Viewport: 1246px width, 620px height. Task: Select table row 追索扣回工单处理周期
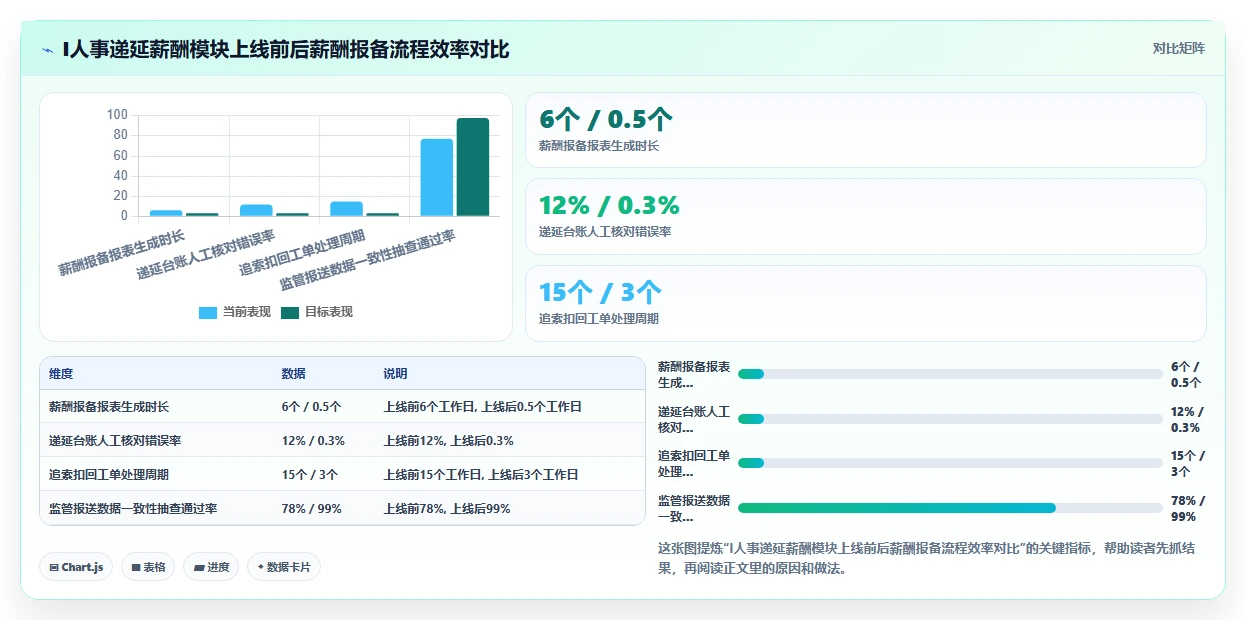pos(342,475)
